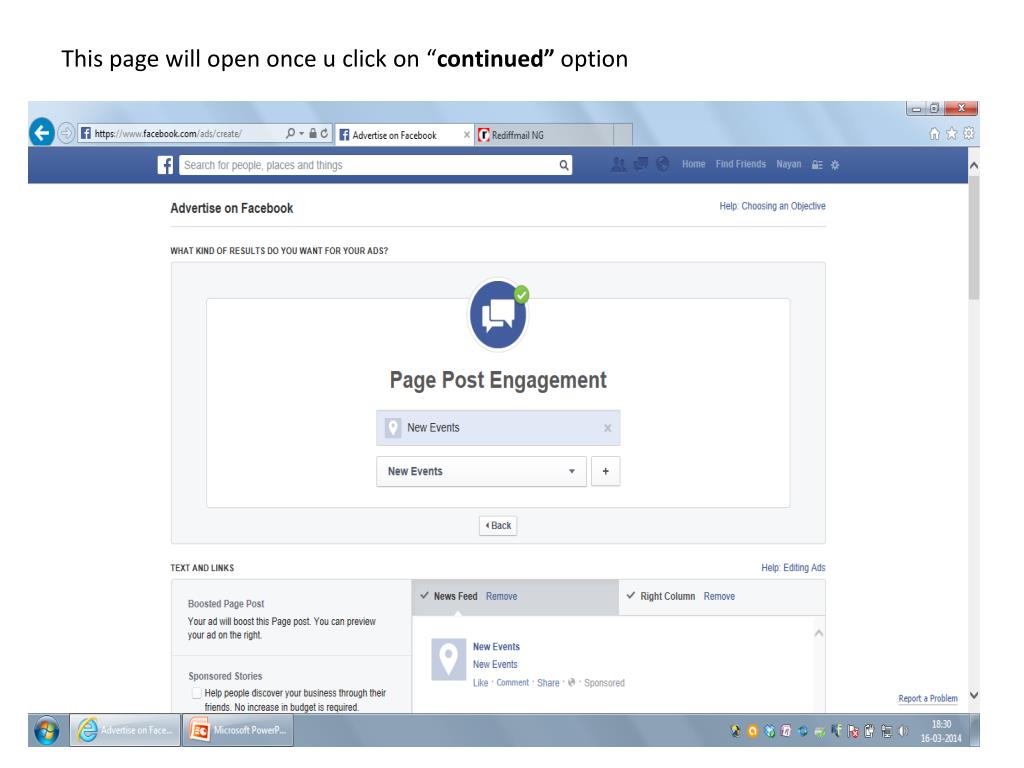Open the New Events post dropdown
This screenshot has height=768, width=1024.
[x=481, y=471]
